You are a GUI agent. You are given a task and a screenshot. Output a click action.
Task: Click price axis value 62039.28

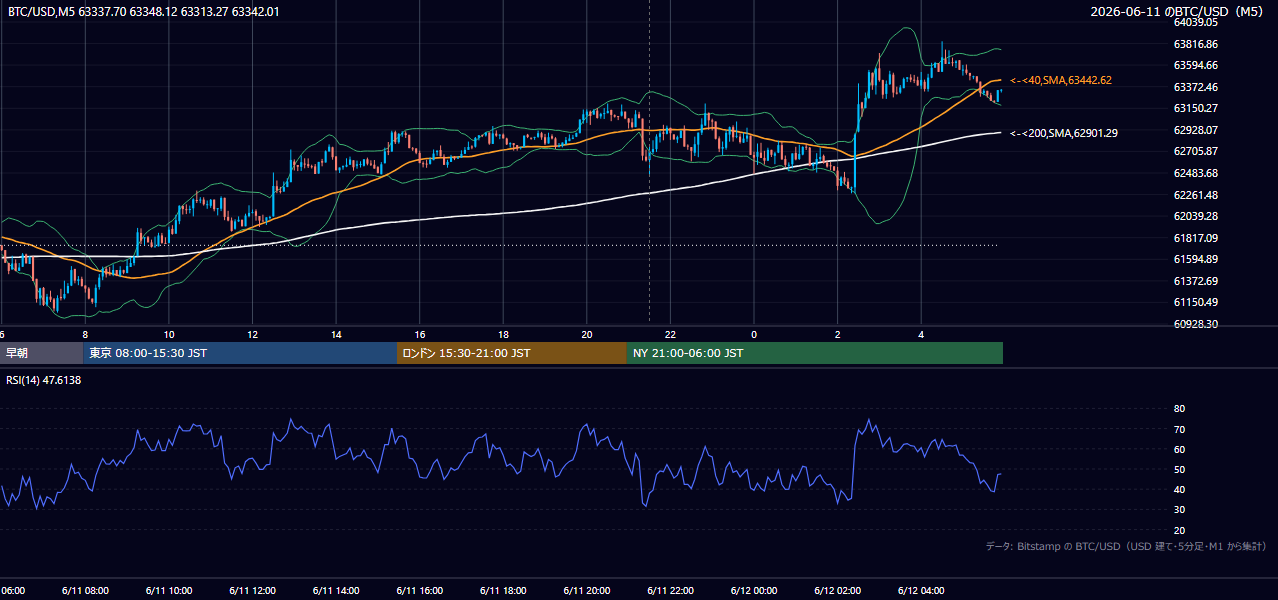tap(1195, 216)
